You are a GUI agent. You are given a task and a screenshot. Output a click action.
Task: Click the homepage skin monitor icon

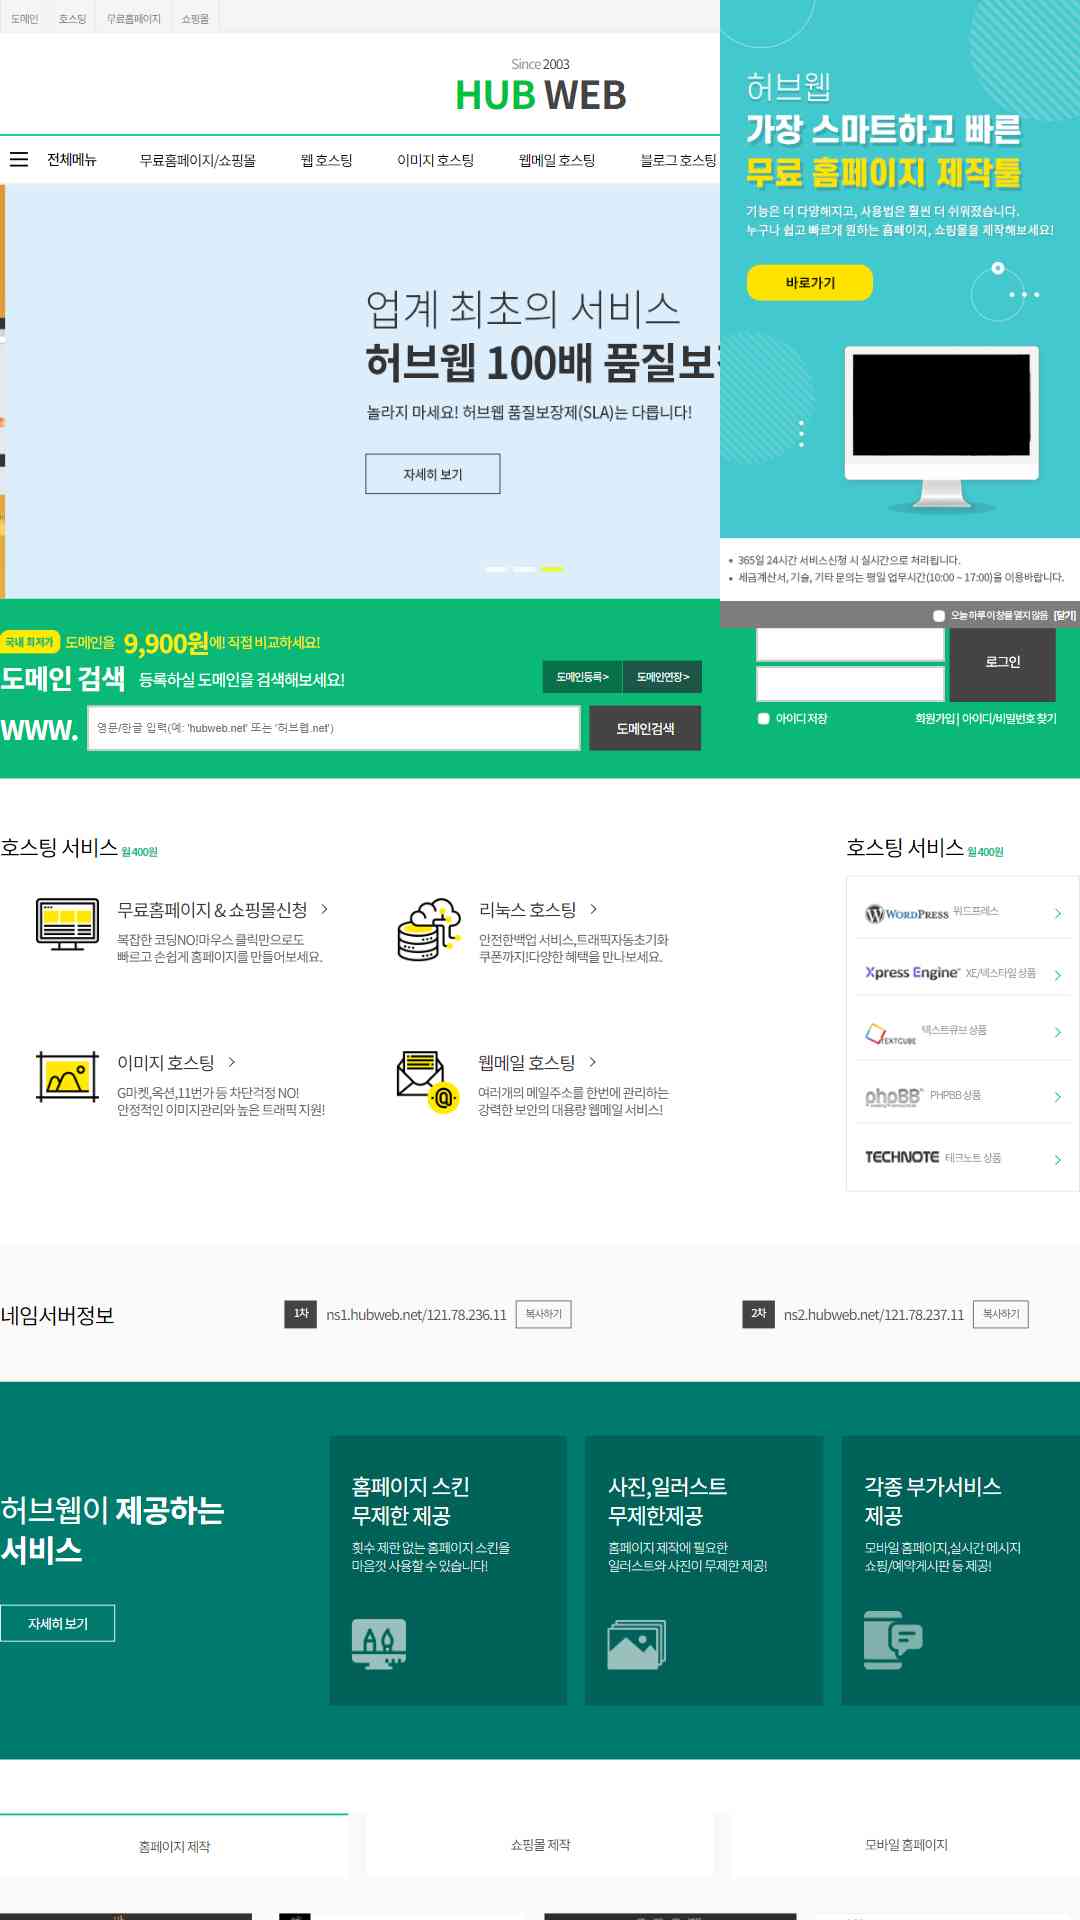click(x=379, y=1644)
